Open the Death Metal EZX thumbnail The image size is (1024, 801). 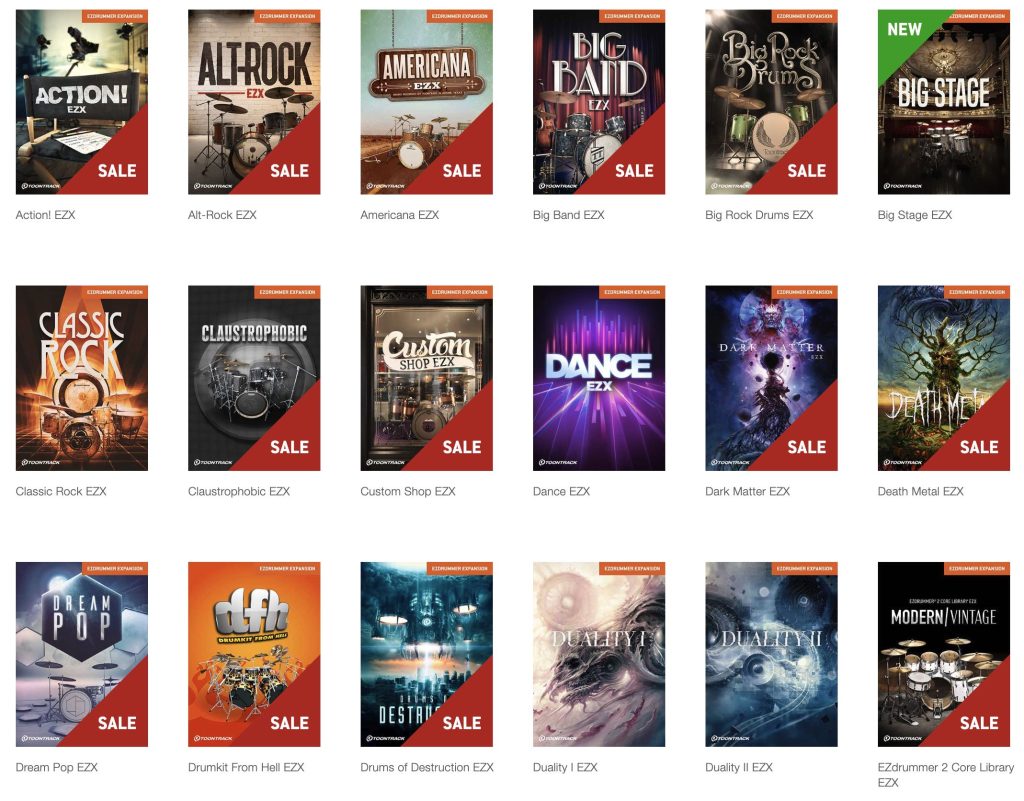(943, 378)
